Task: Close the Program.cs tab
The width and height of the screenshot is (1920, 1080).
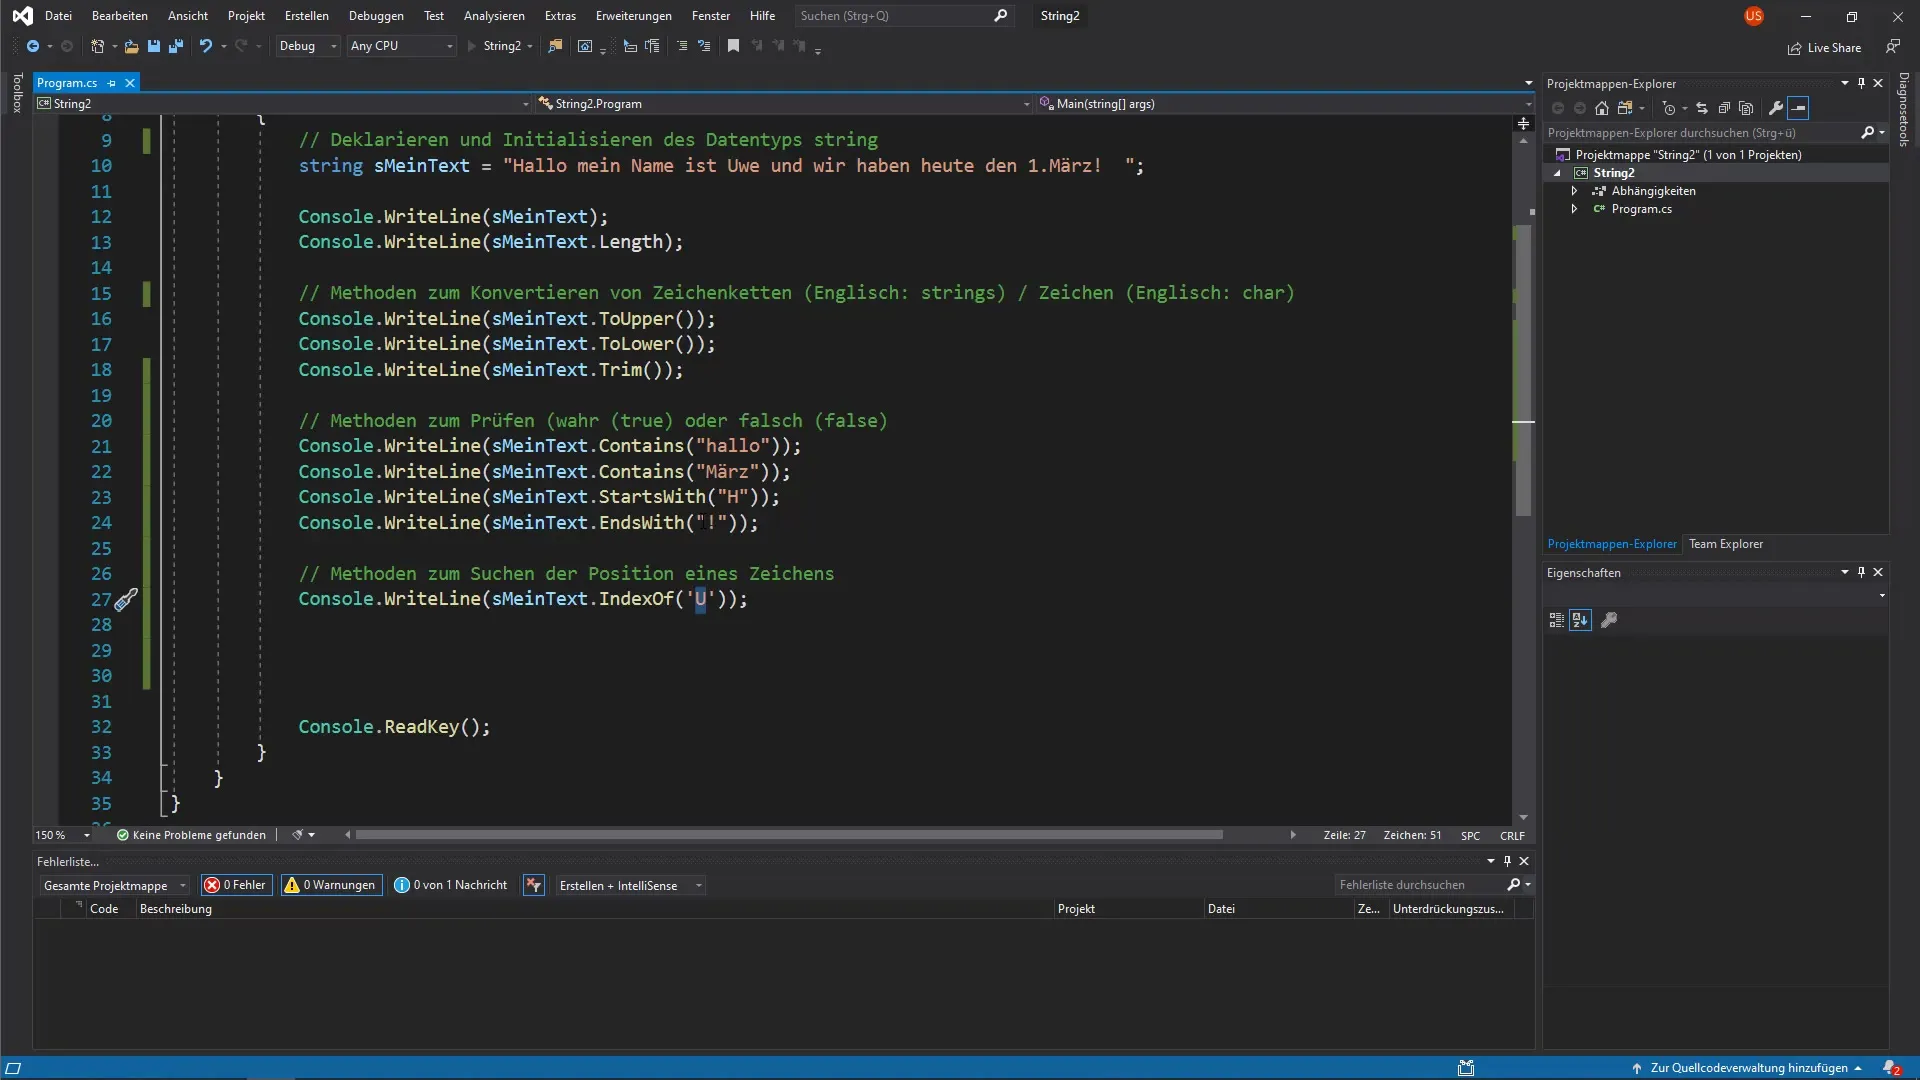Action: pyautogui.click(x=130, y=83)
